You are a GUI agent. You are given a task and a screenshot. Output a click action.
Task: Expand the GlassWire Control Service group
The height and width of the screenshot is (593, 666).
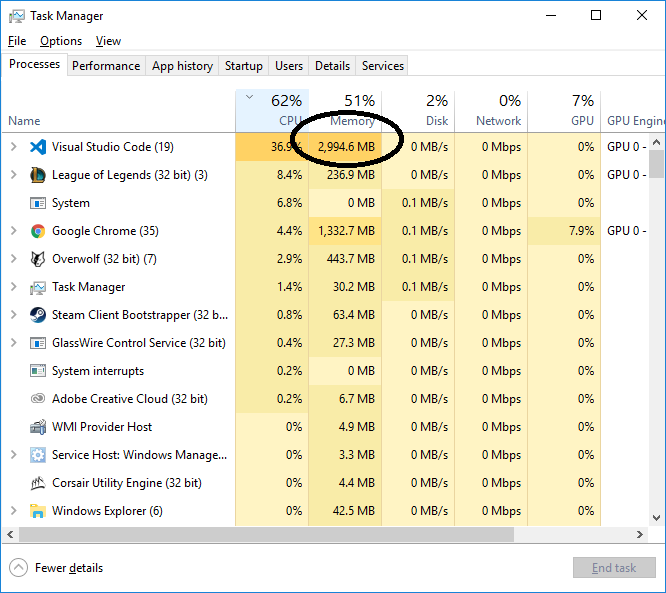click(14, 343)
